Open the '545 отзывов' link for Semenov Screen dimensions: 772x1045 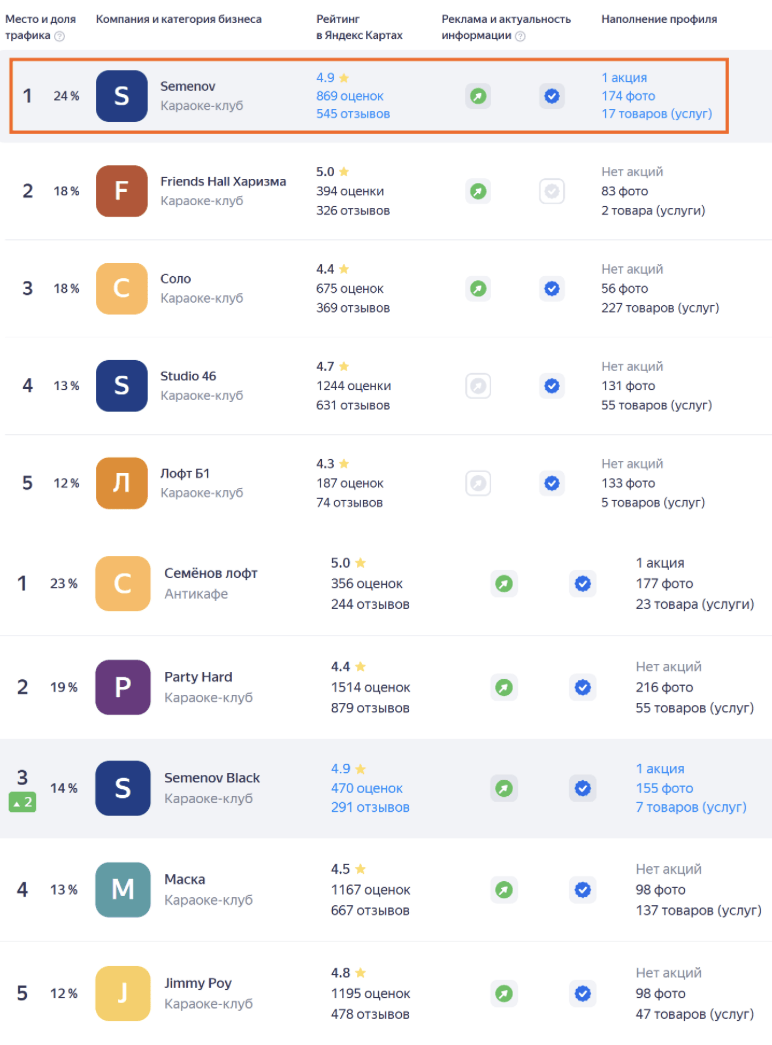[353, 114]
